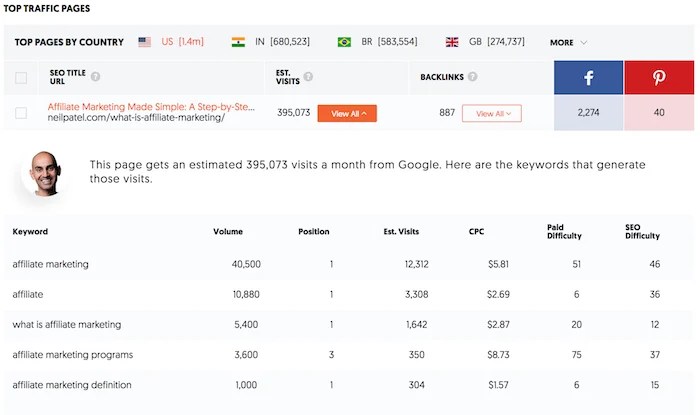Click the help icon next to Backlinks

tap(472, 77)
